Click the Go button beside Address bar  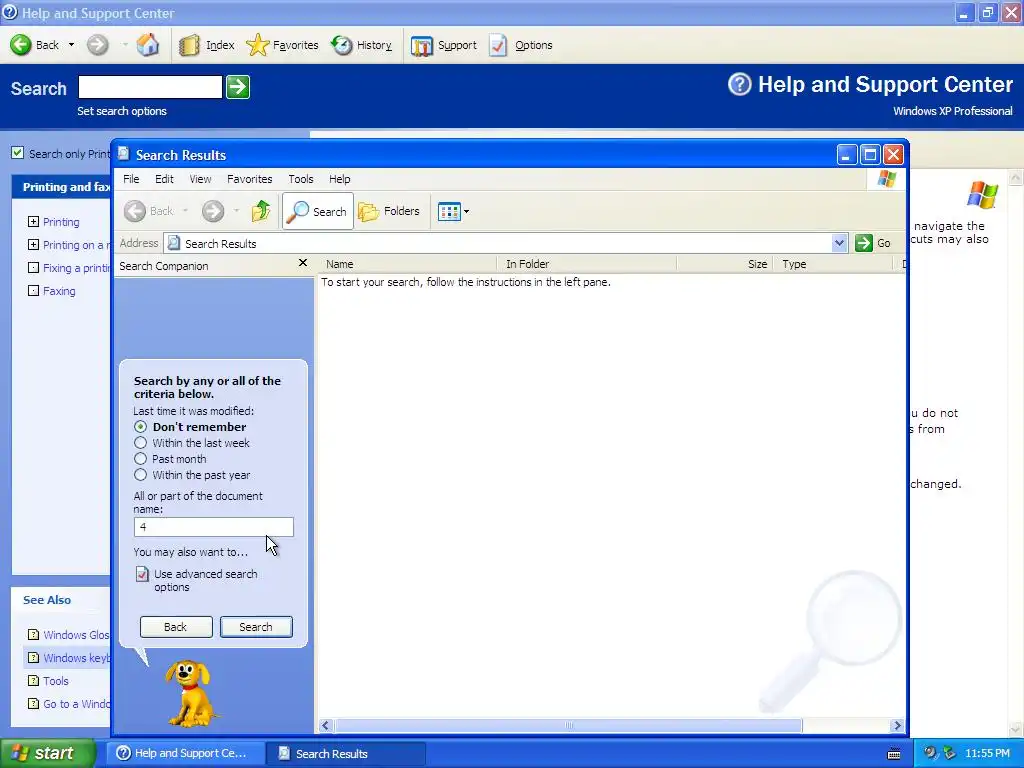[x=873, y=243]
